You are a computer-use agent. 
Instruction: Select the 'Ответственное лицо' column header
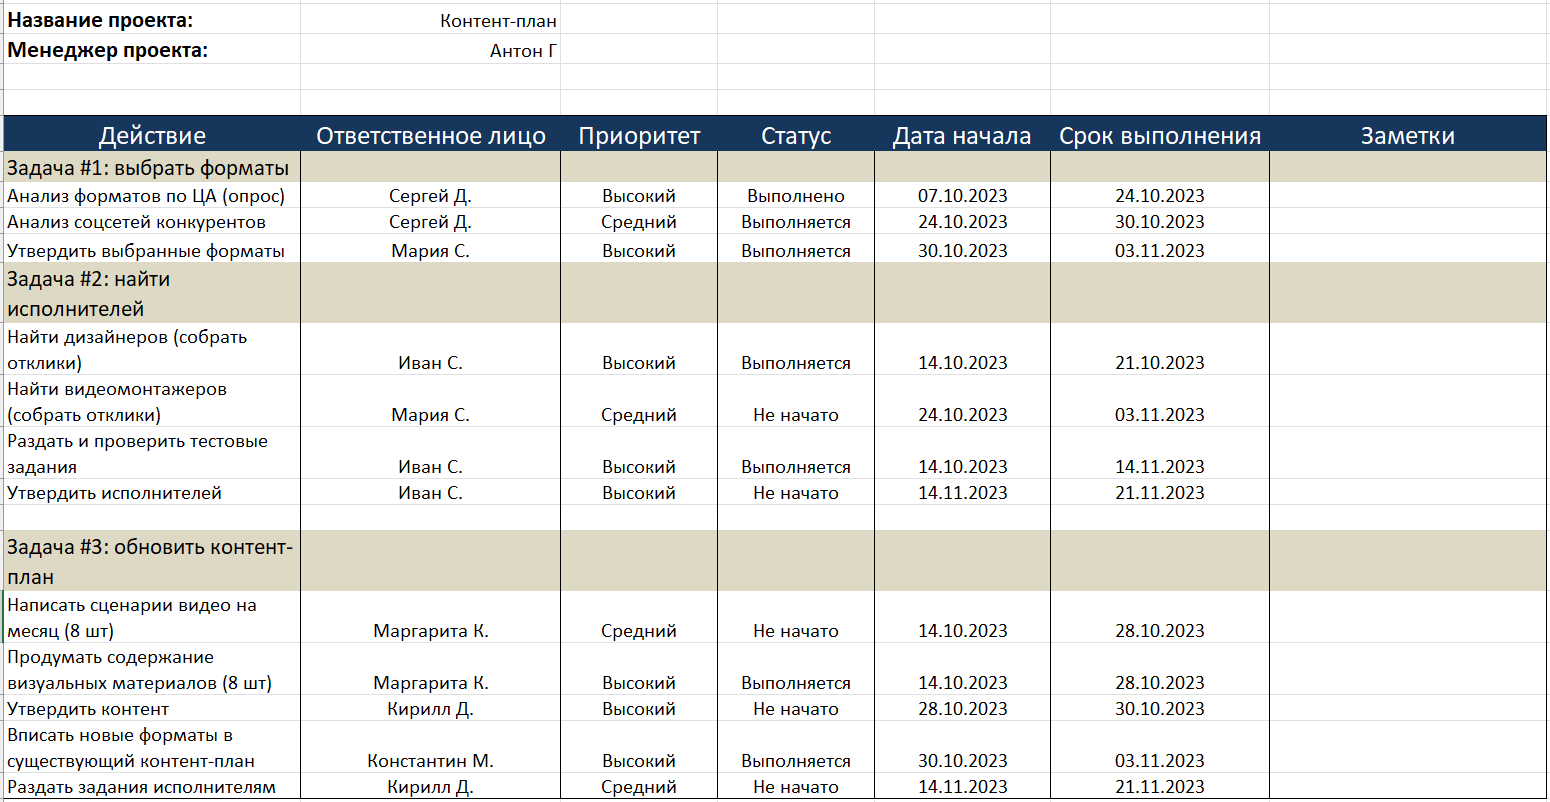click(x=430, y=136)
